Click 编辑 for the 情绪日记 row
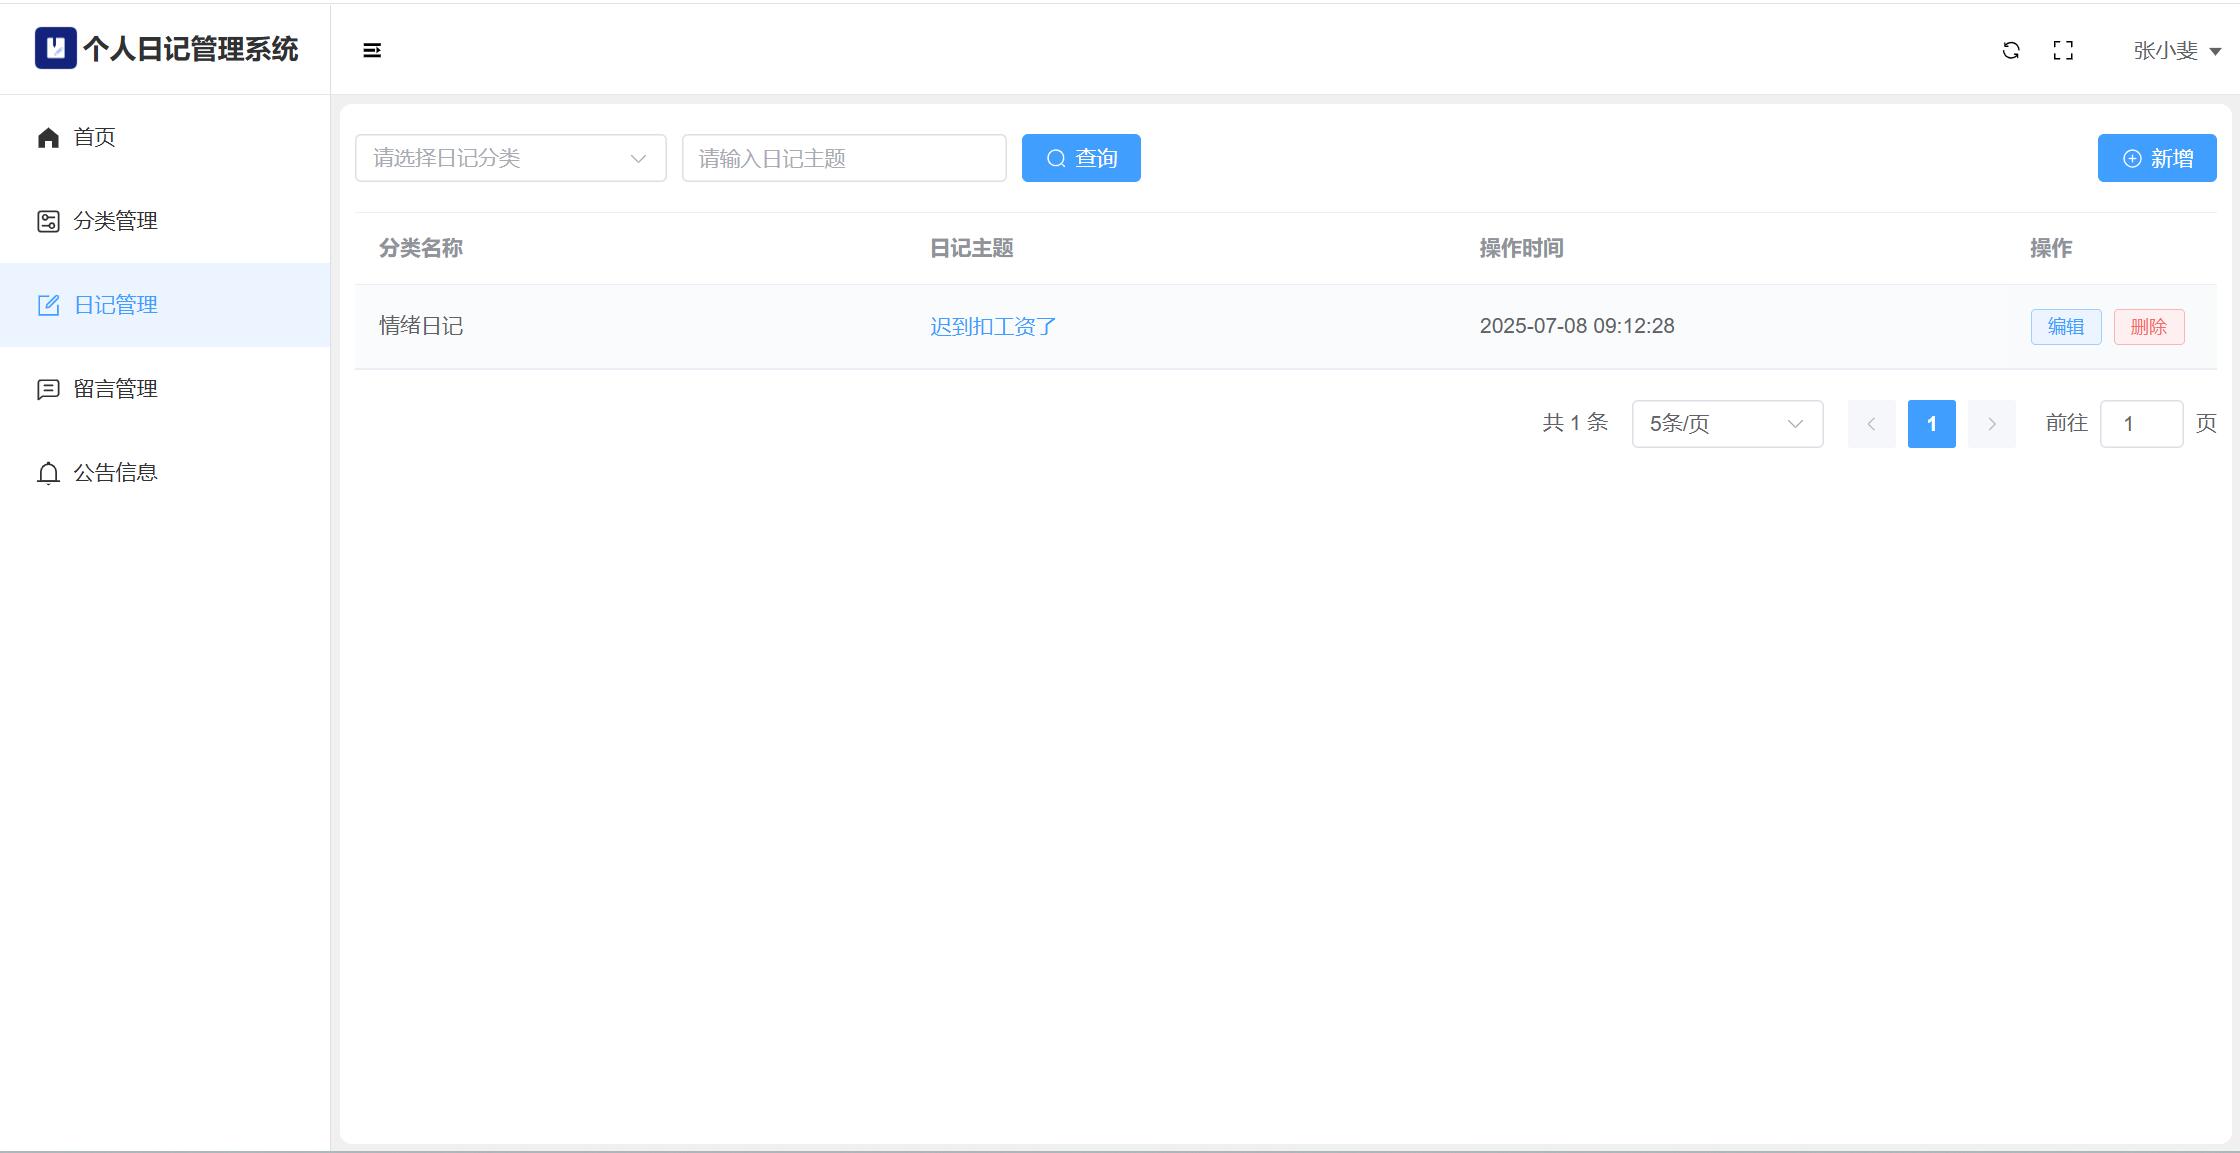Screen dimensions: 2240x1153 tap(2065, 327)
